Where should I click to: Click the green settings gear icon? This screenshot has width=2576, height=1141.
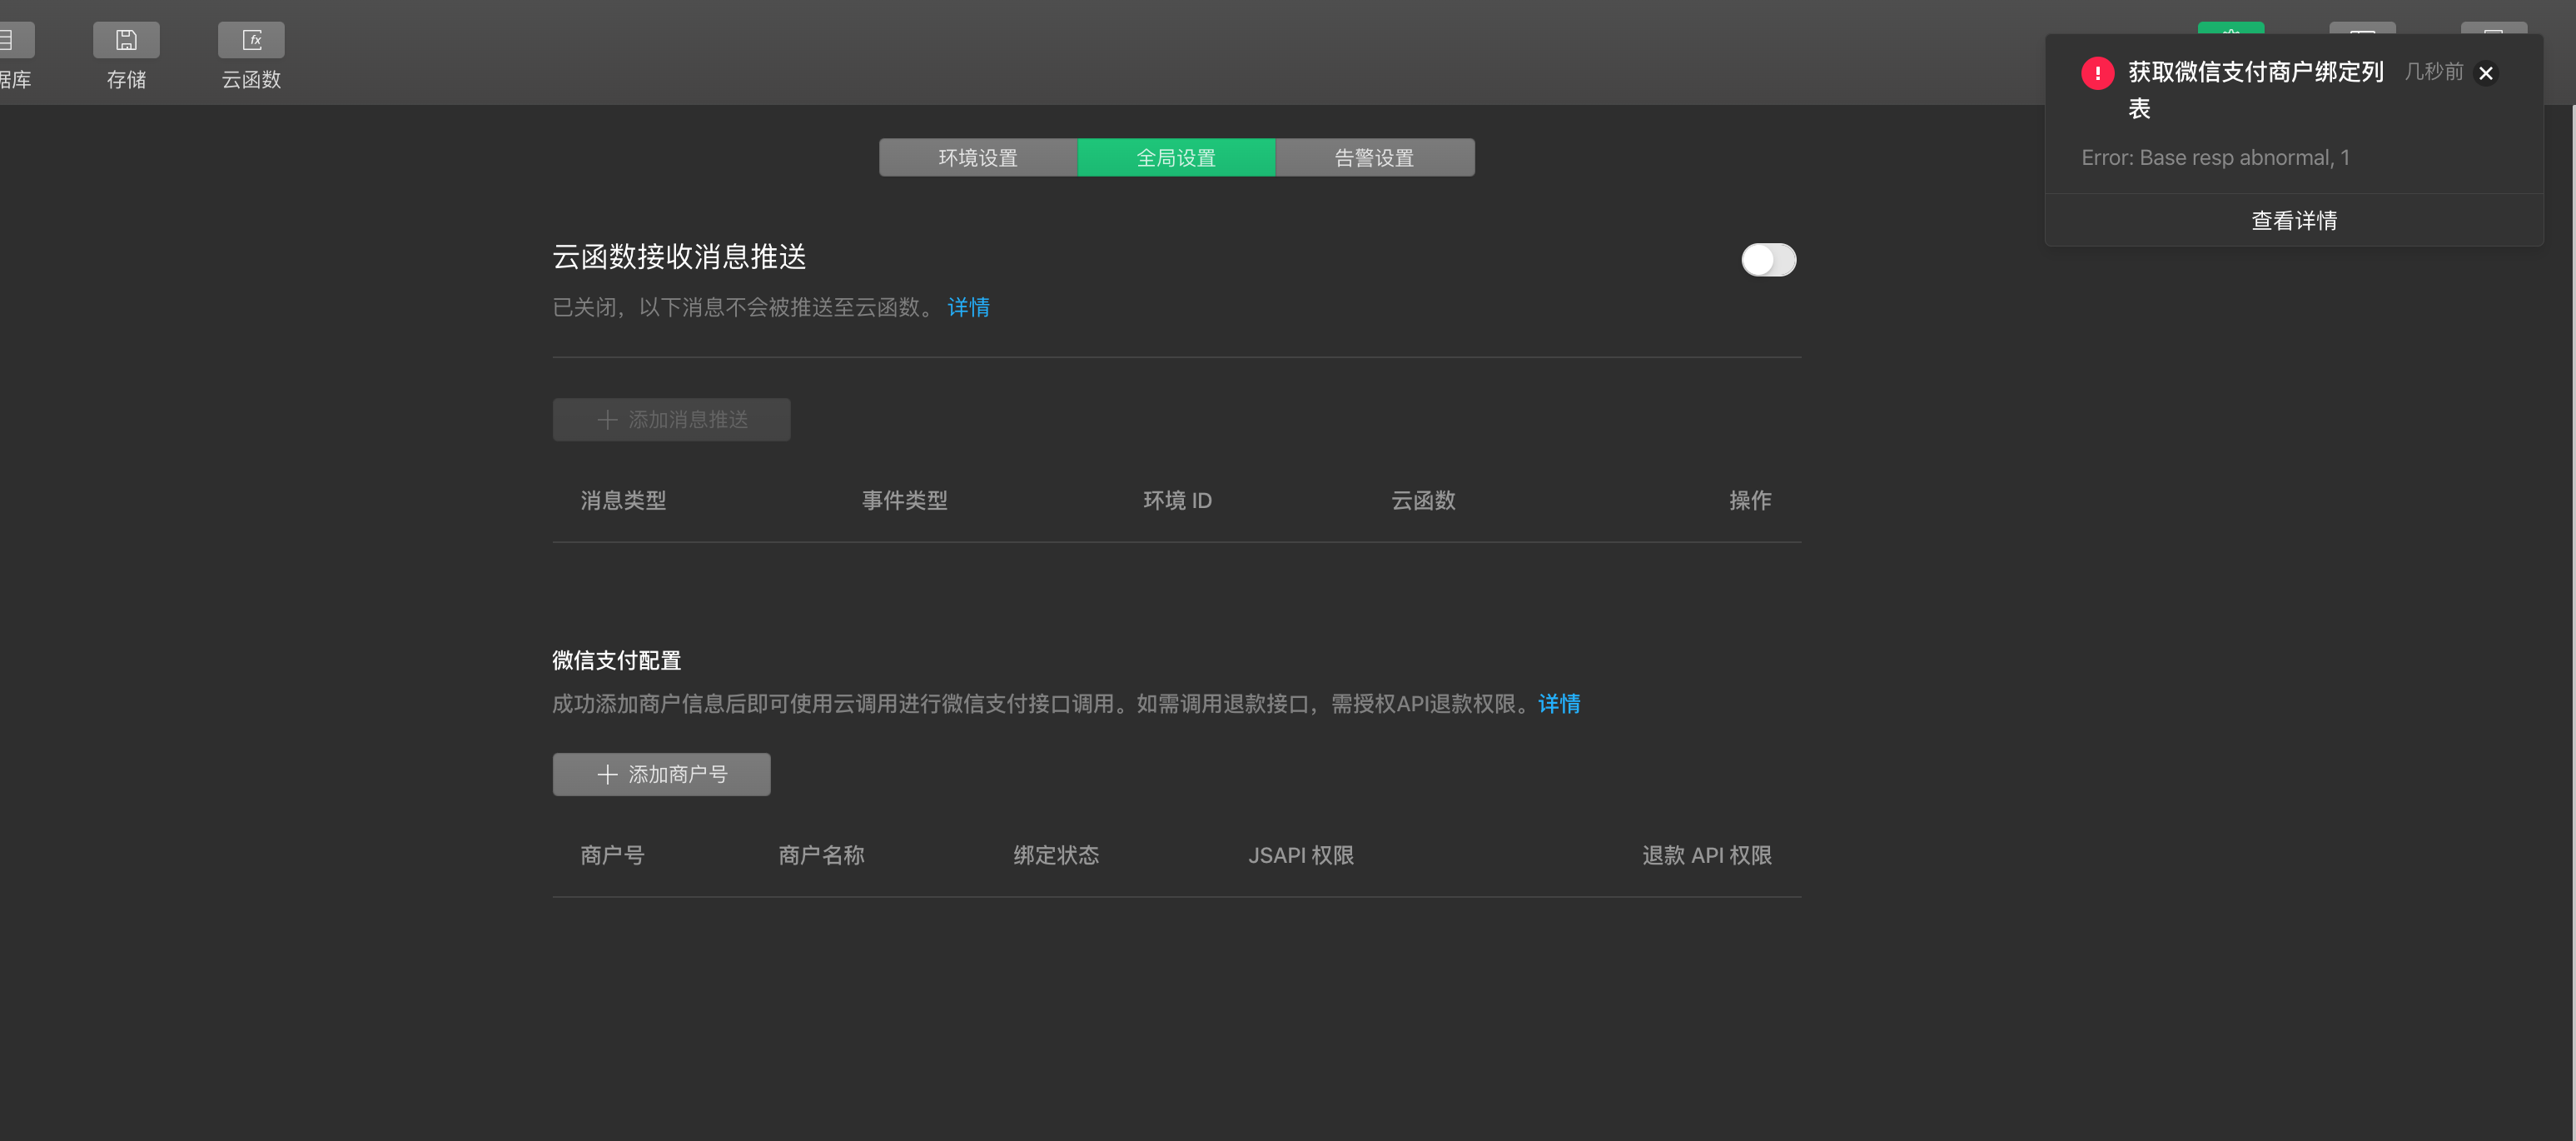[2230, 28]
